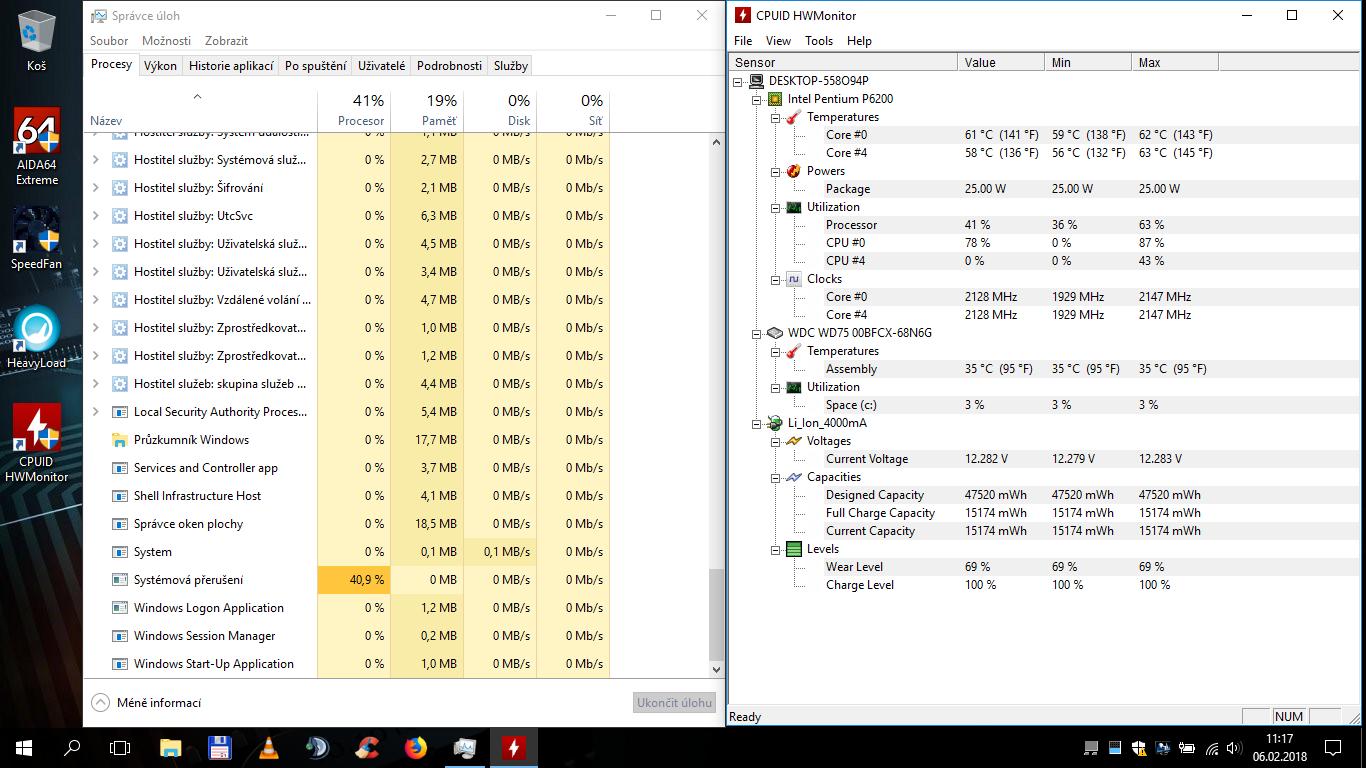
Task: Open the SpeedFan desktop shortcut
Action: click(x=36, y=238)
